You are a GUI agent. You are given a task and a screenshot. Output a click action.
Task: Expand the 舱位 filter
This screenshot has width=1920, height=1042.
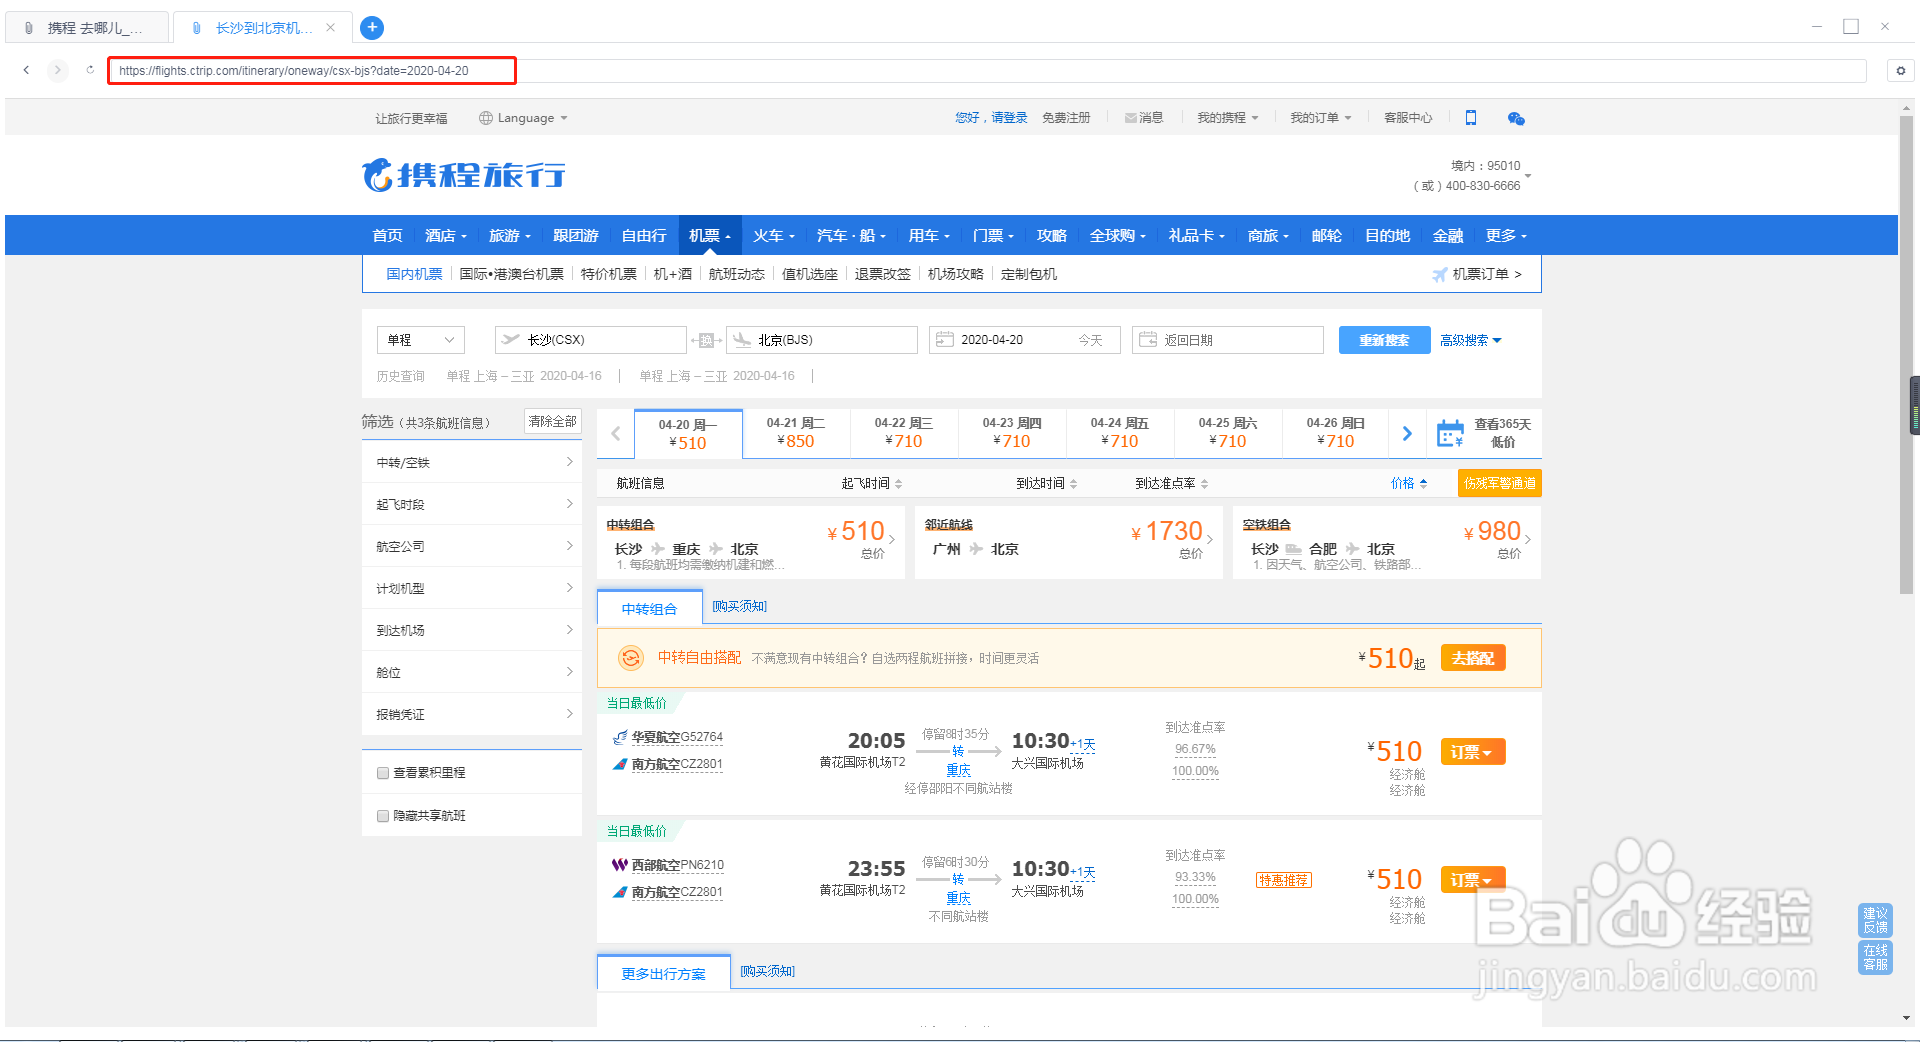tap(472, 672)
